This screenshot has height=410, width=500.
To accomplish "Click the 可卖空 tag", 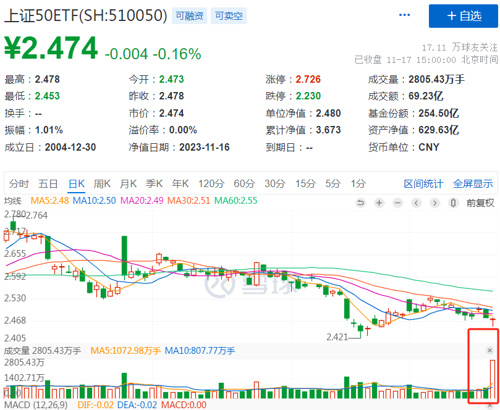I will pyautogui.click(x=229, y=16).
